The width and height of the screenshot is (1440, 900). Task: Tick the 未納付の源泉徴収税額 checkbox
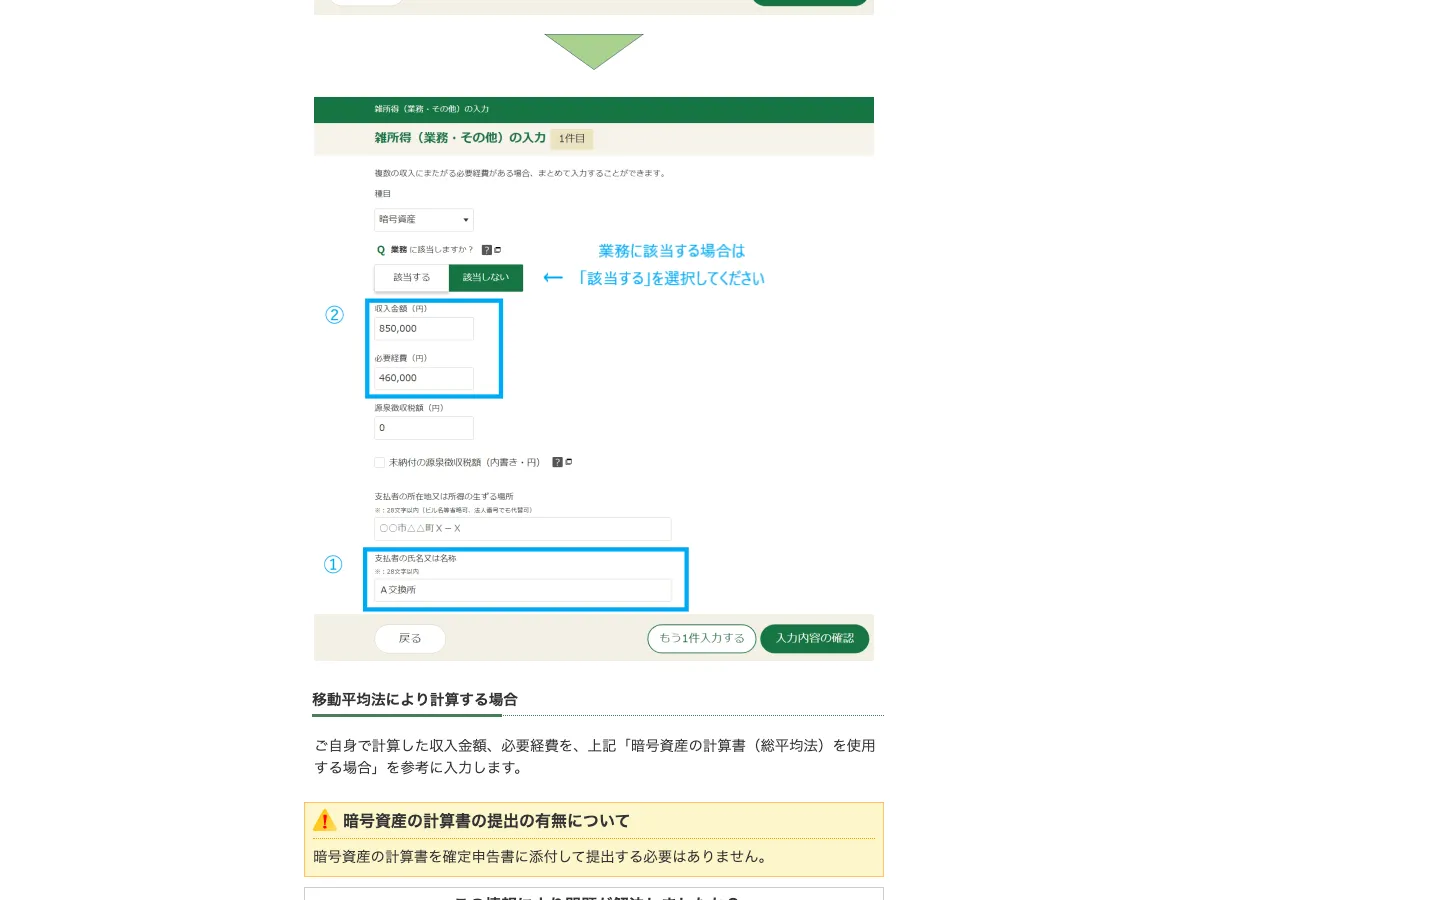click(380, 462)
